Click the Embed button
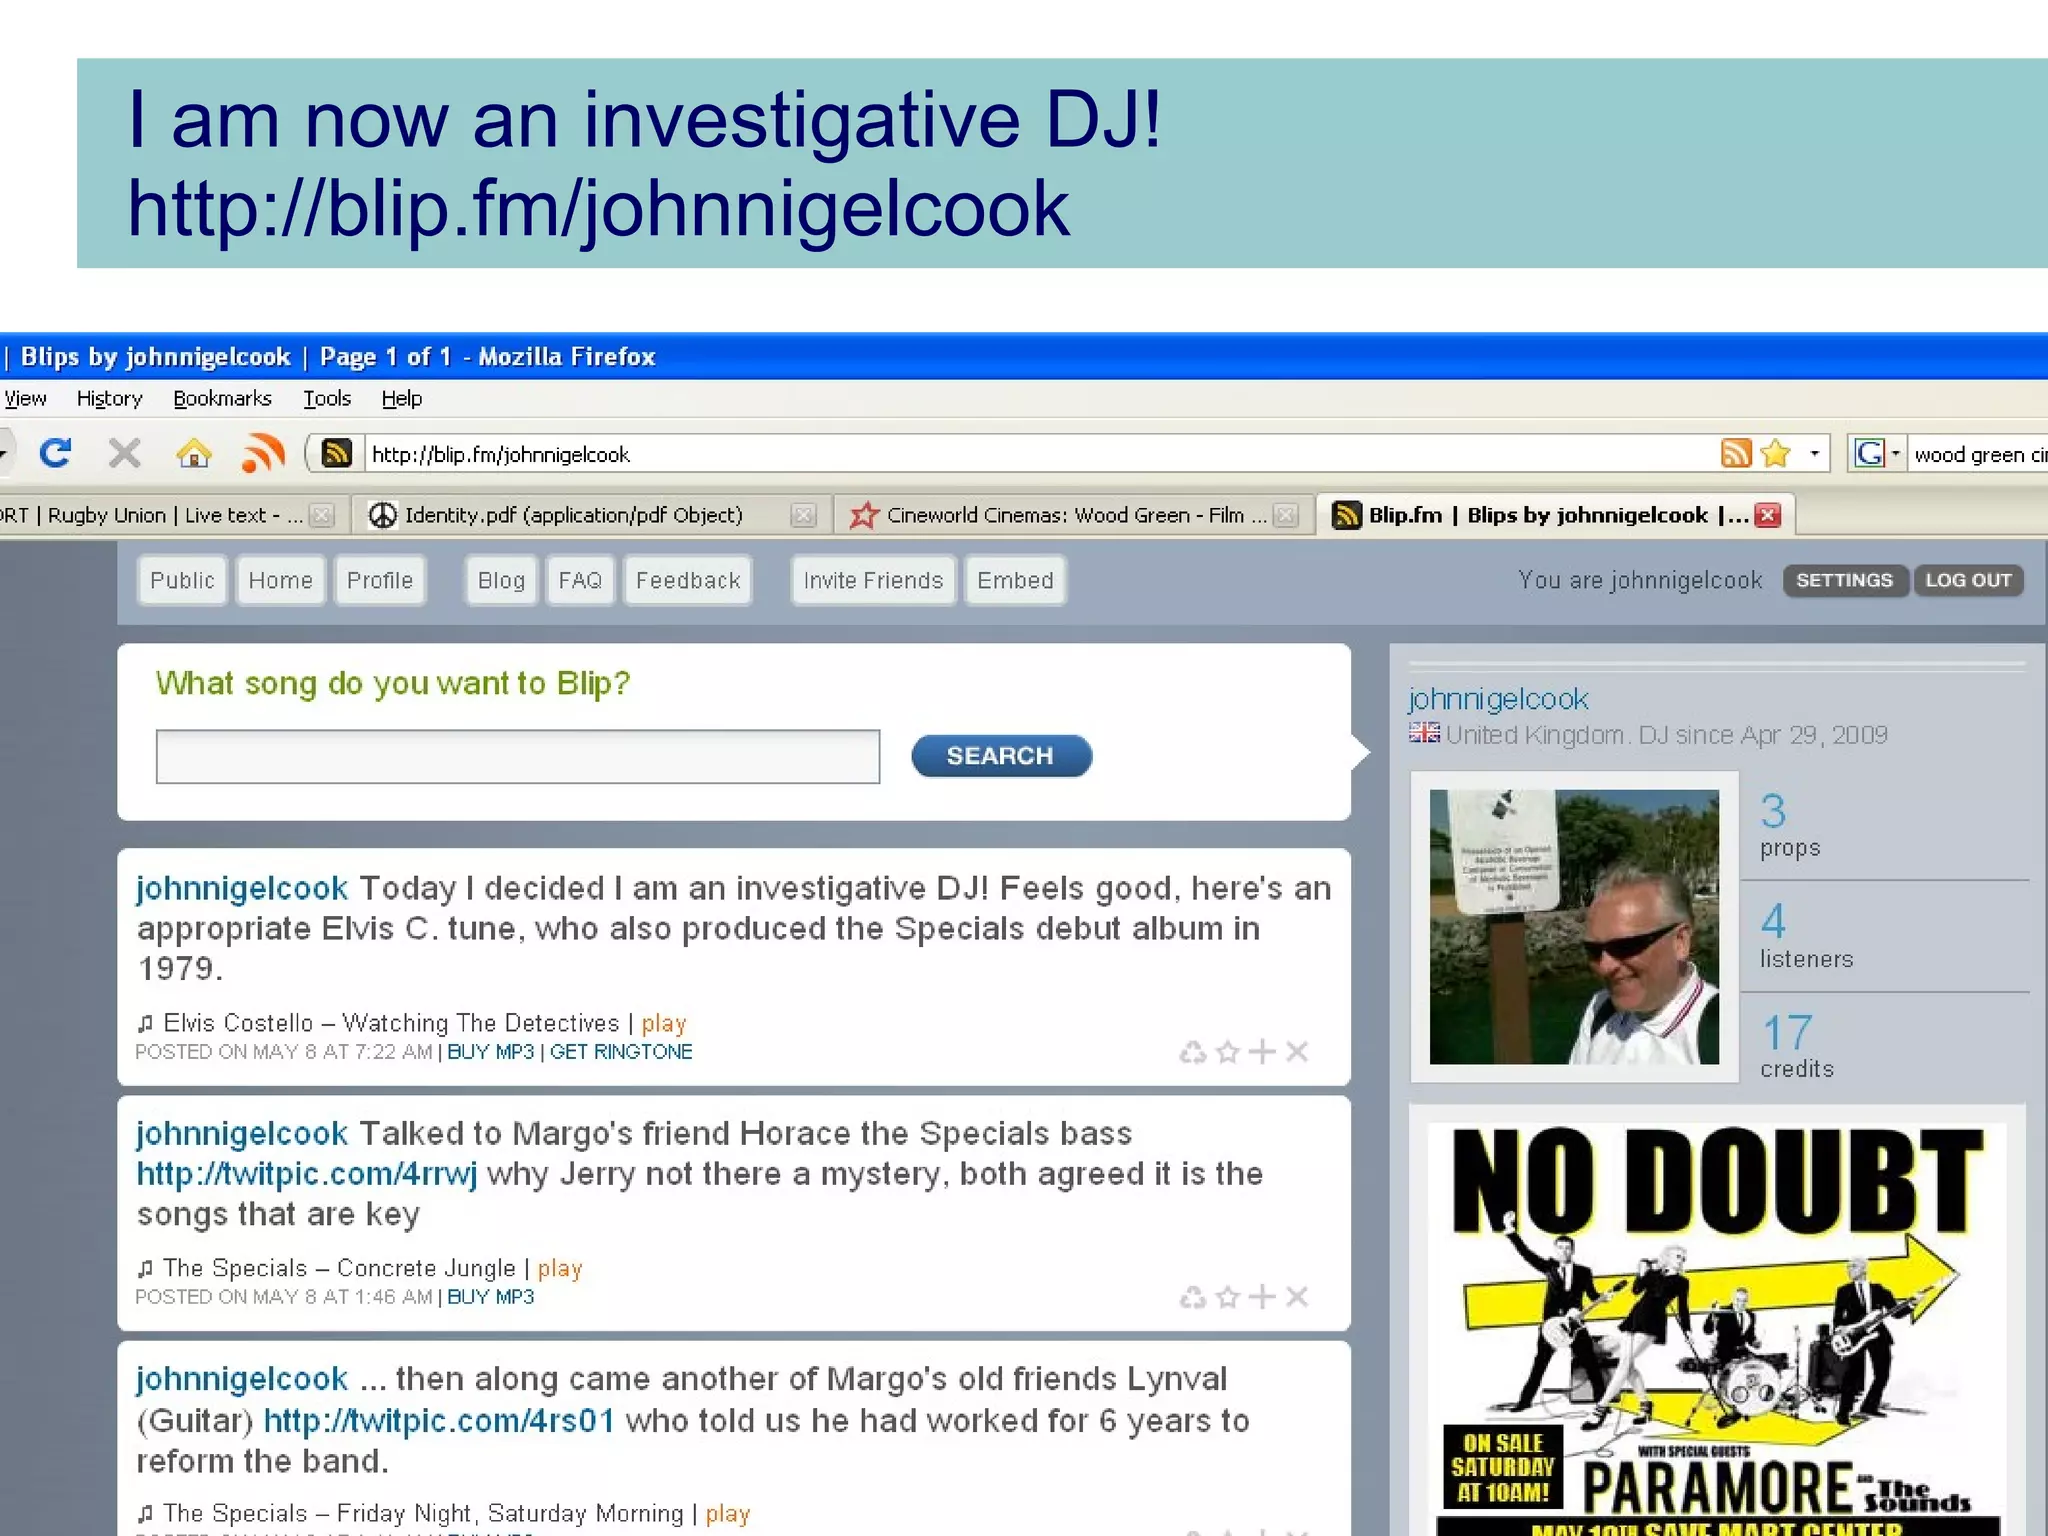 point(1015,581)
